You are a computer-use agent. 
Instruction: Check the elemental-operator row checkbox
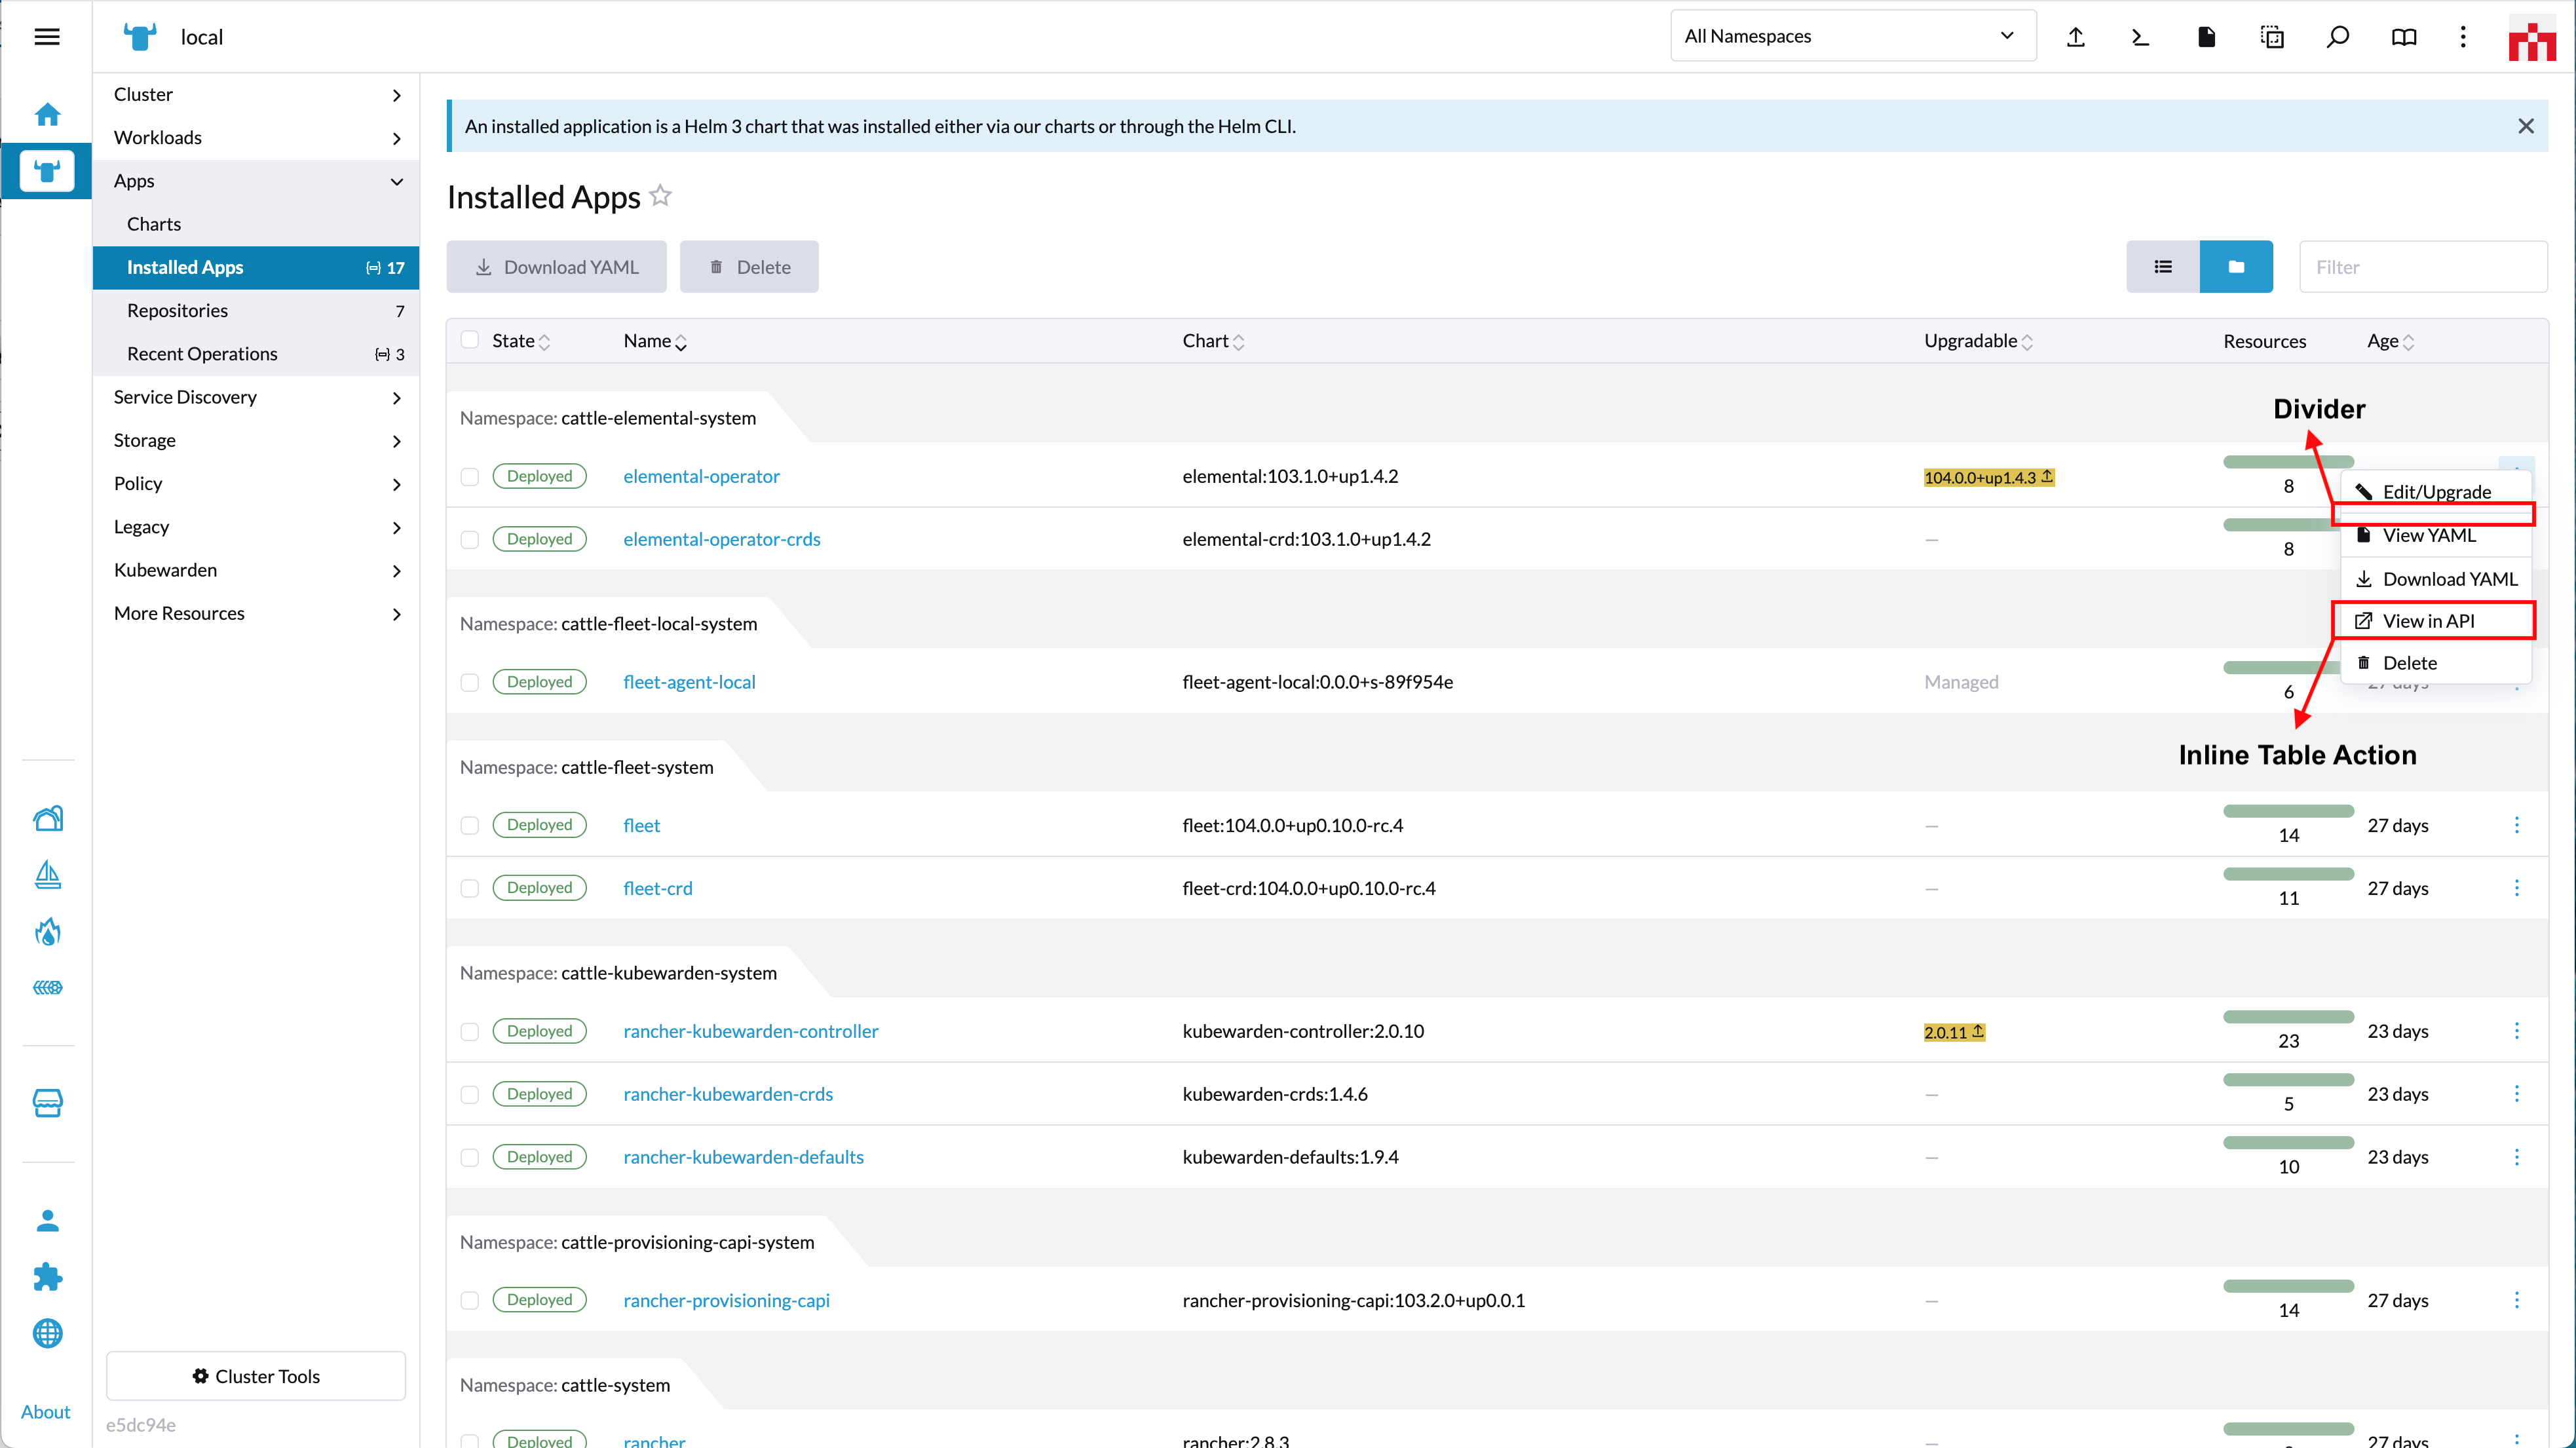tap(469, 477)
